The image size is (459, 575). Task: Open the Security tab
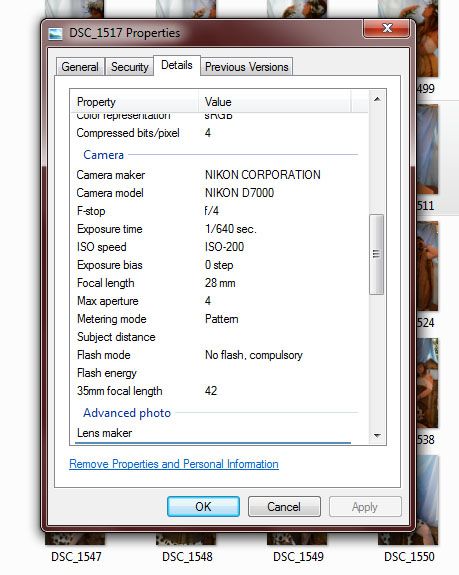coord(129,67)
